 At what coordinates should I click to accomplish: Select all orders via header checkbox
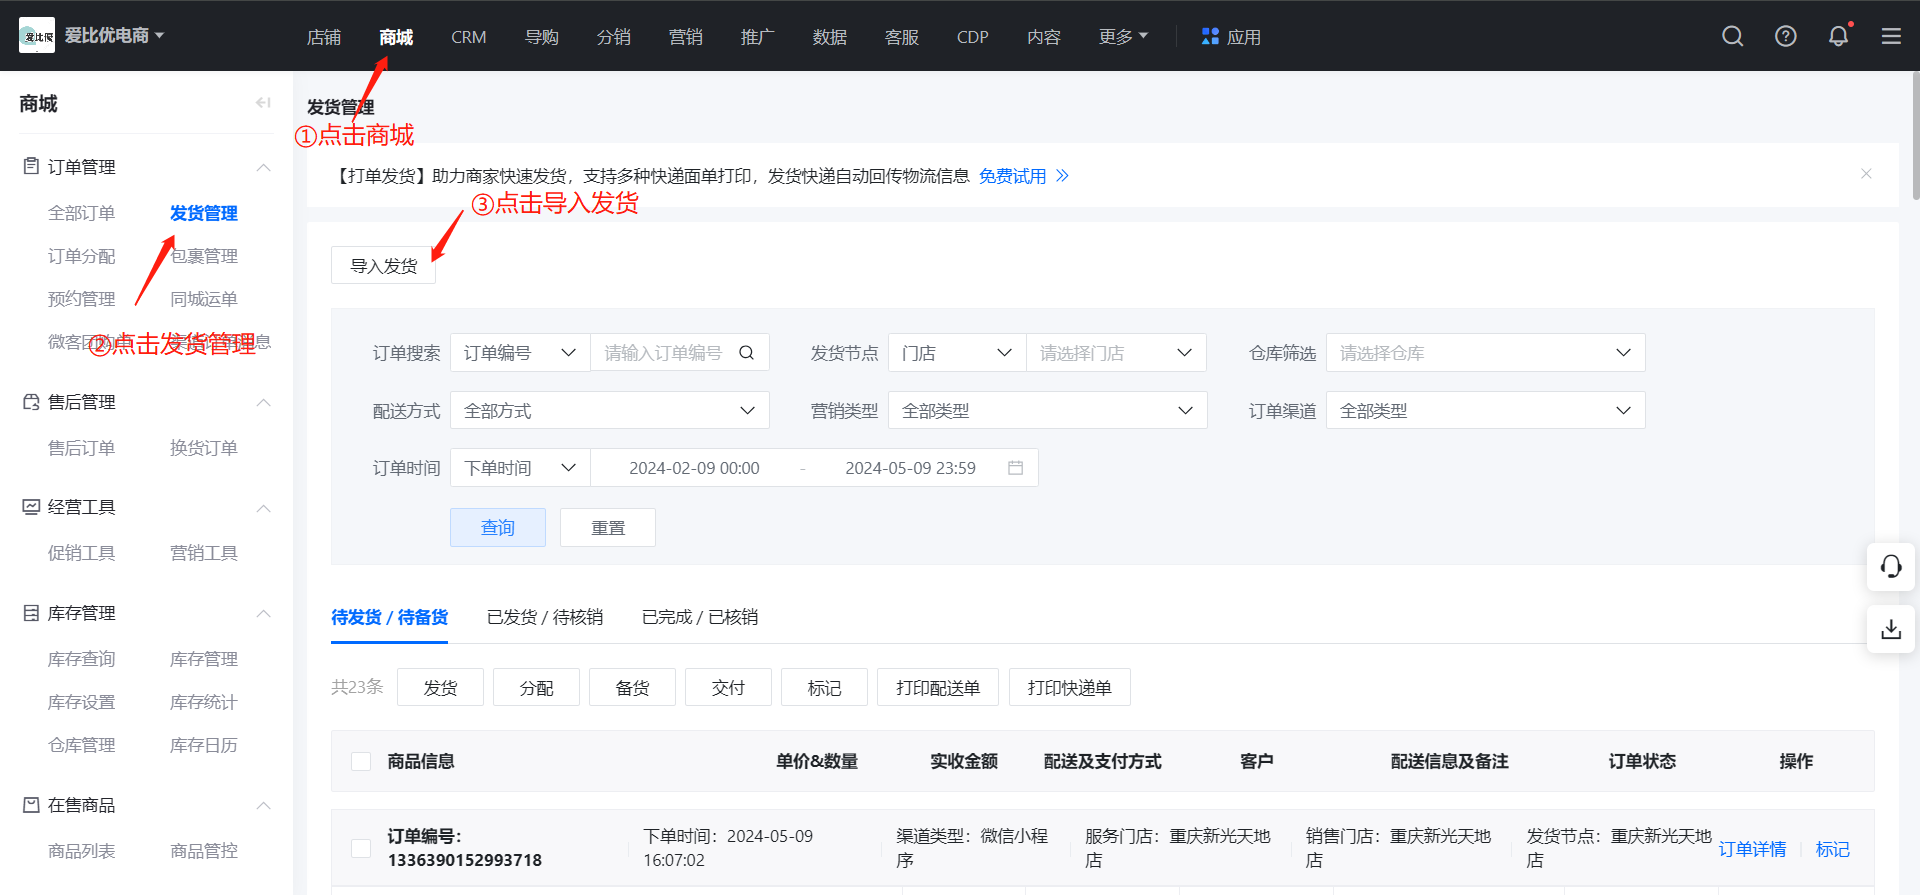coord(361,761)
